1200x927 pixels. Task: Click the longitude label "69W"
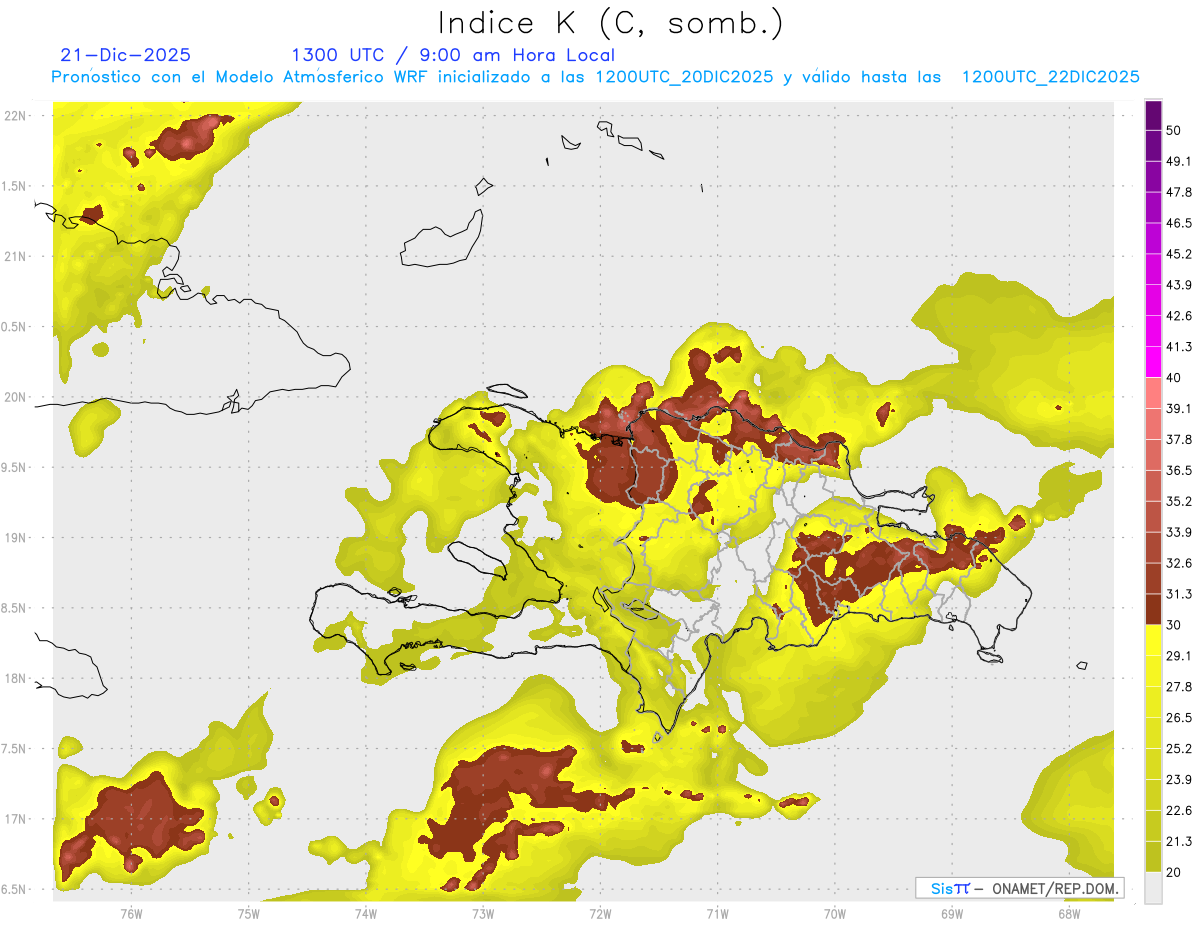(x=951, y=914)
